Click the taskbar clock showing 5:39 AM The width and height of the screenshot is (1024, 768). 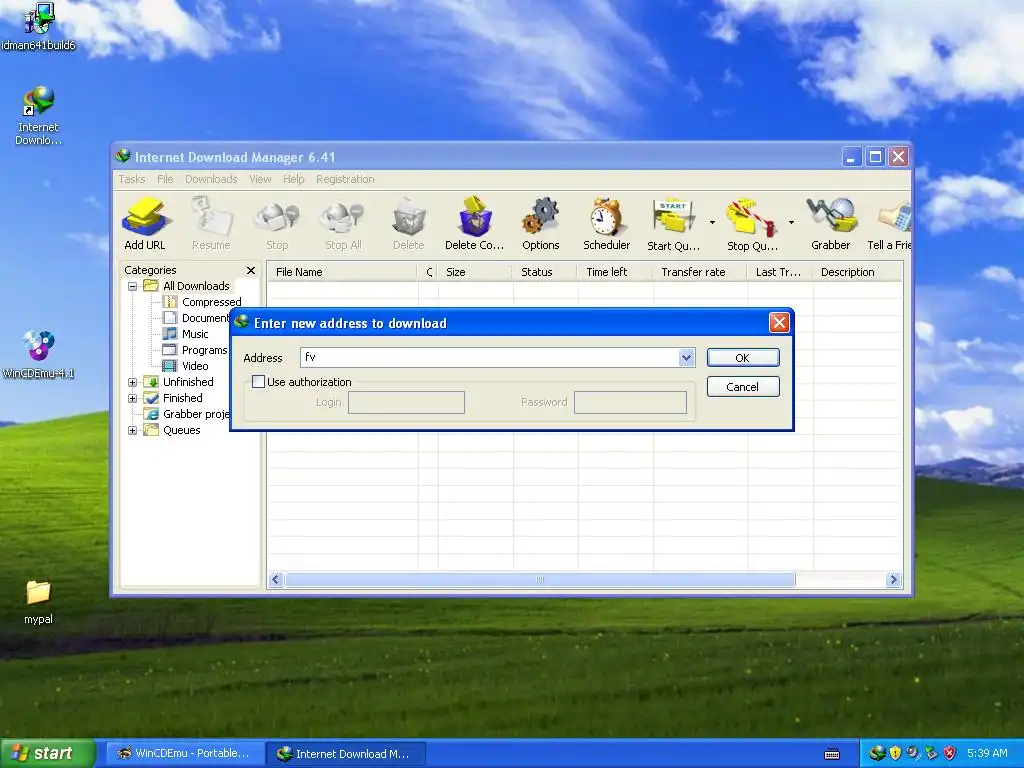(987, 753)
